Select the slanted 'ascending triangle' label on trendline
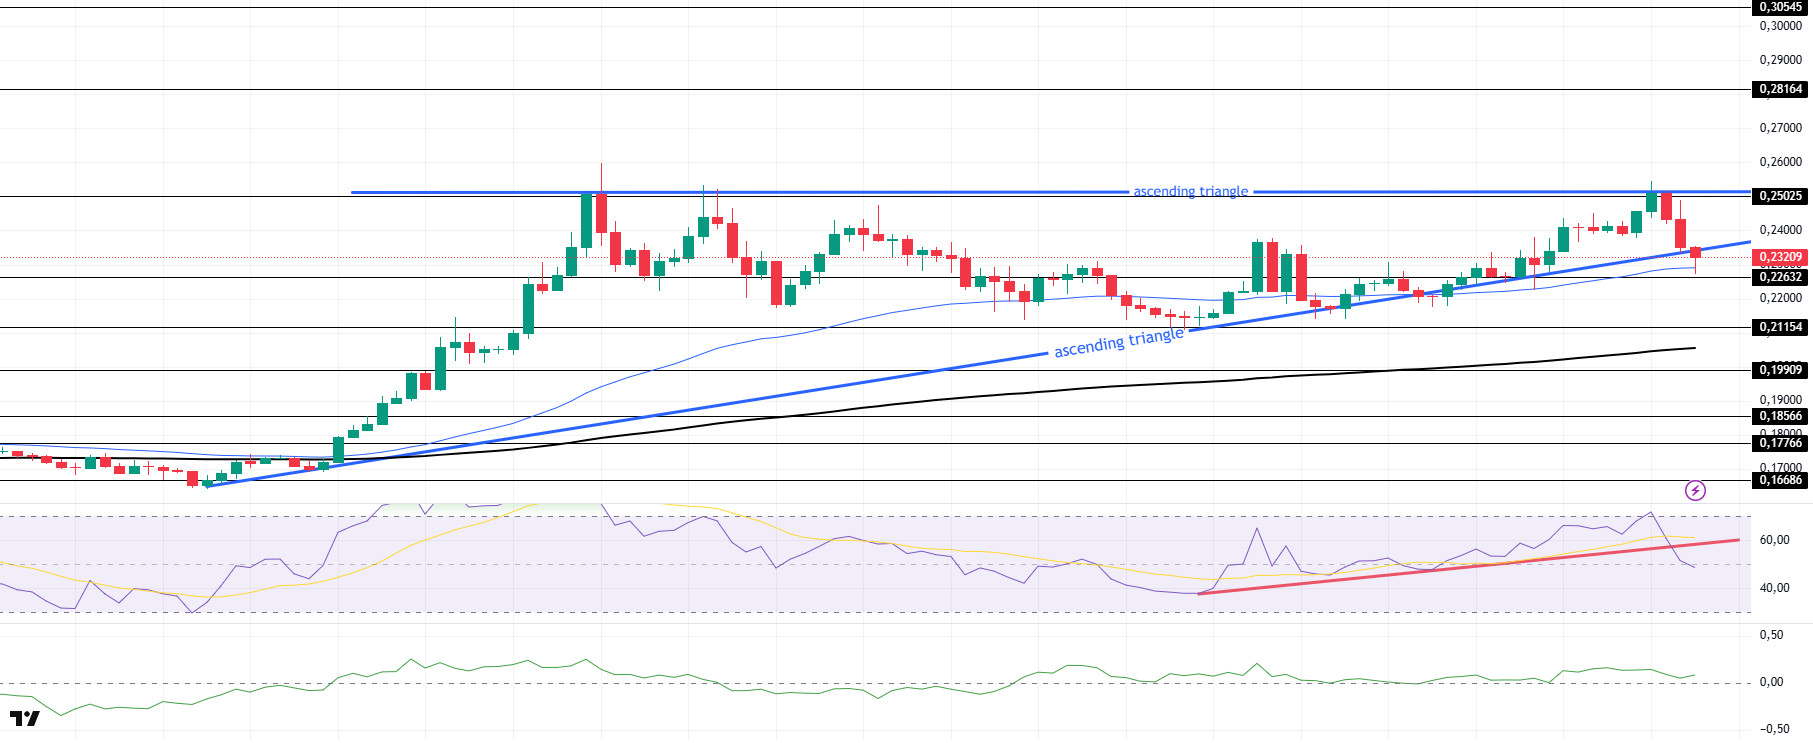The image size is (1813, 743). (1119, 342)
